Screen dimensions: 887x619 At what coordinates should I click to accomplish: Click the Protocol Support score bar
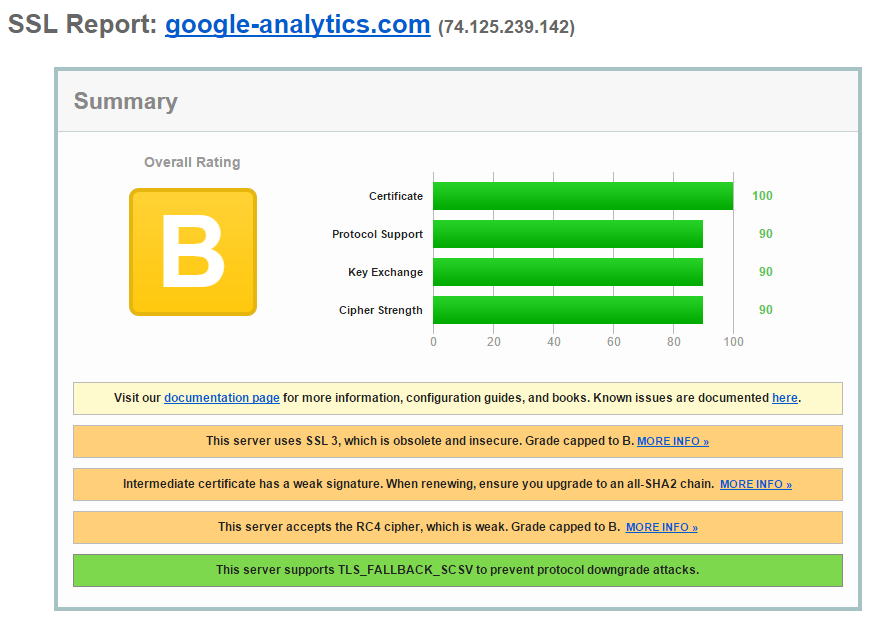click(x=567, y=234)
